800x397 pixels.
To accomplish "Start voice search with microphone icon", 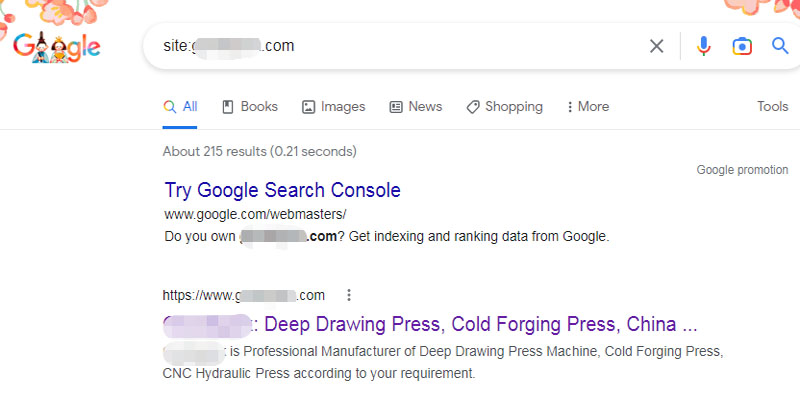I will (x=704, y=46).
